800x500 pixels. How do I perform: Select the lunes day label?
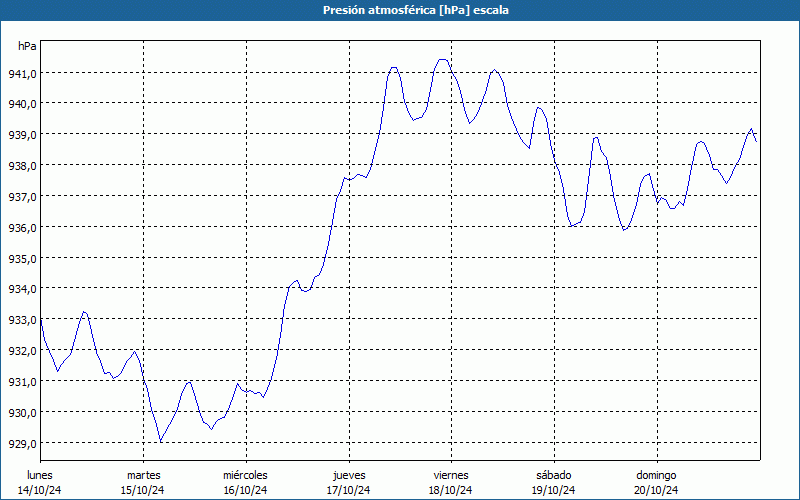40,475
